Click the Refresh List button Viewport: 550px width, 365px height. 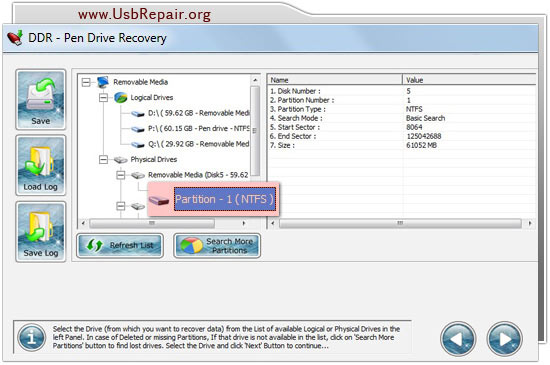tap(120, 245)
